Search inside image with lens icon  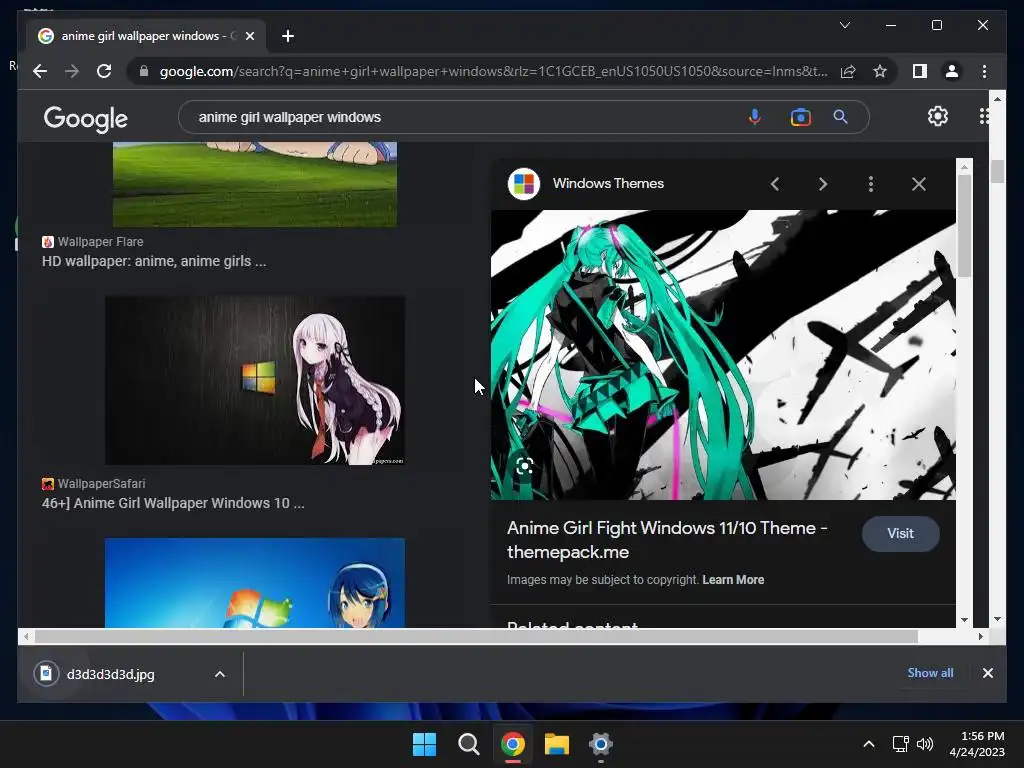click(x=524, y=466)
